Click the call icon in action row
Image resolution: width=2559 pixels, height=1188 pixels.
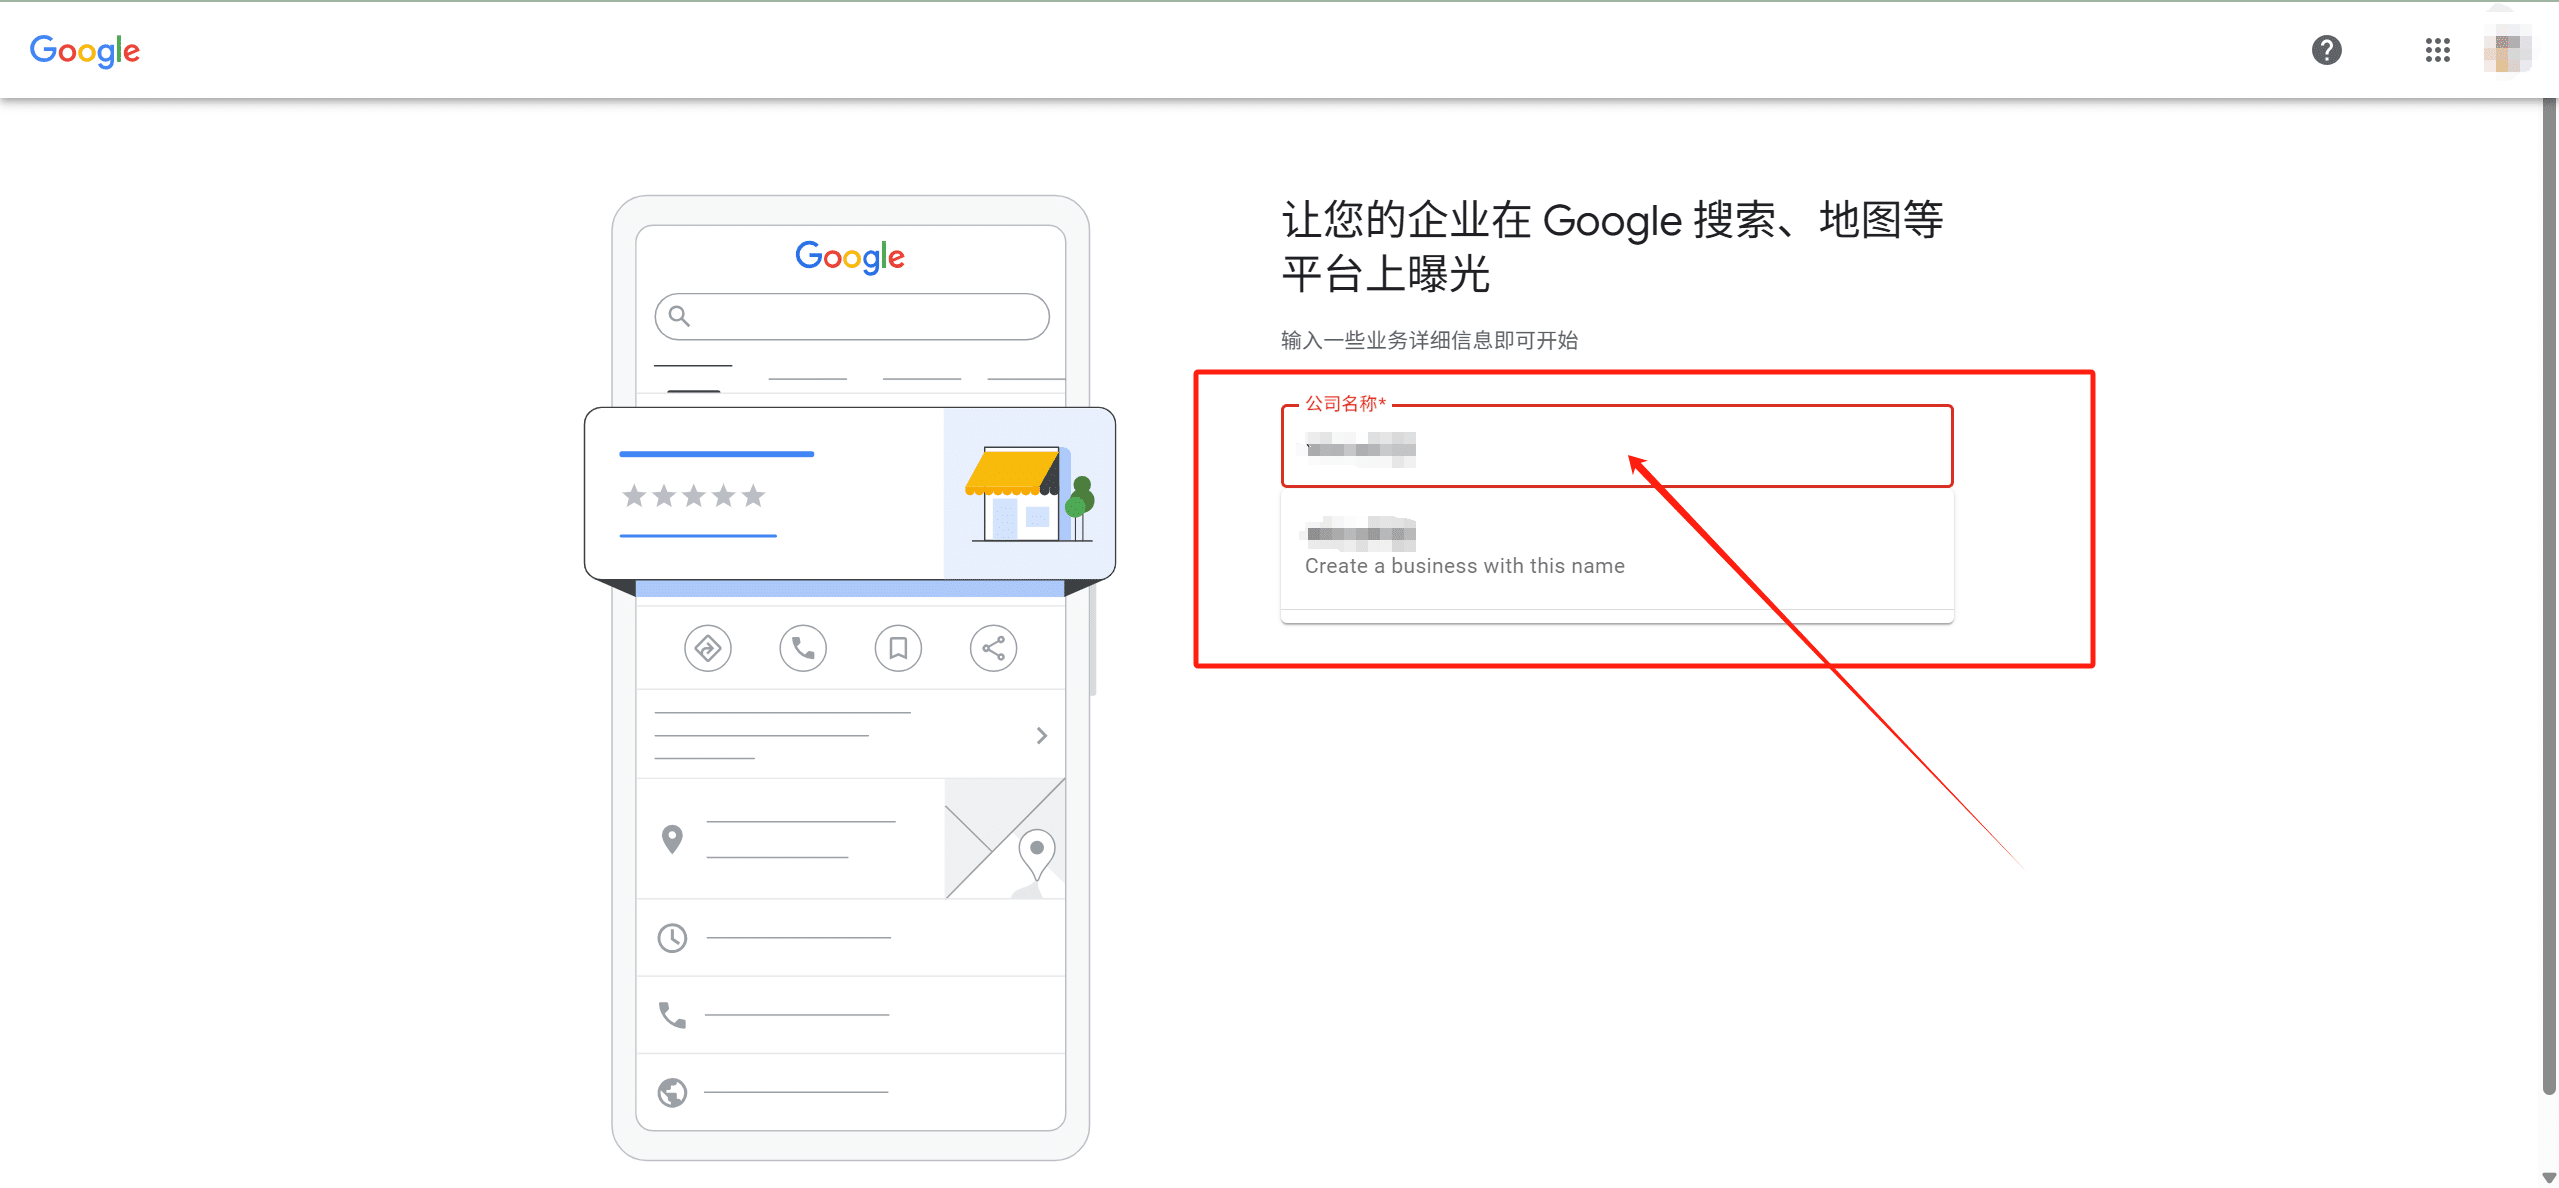click(x=803, y=648)
